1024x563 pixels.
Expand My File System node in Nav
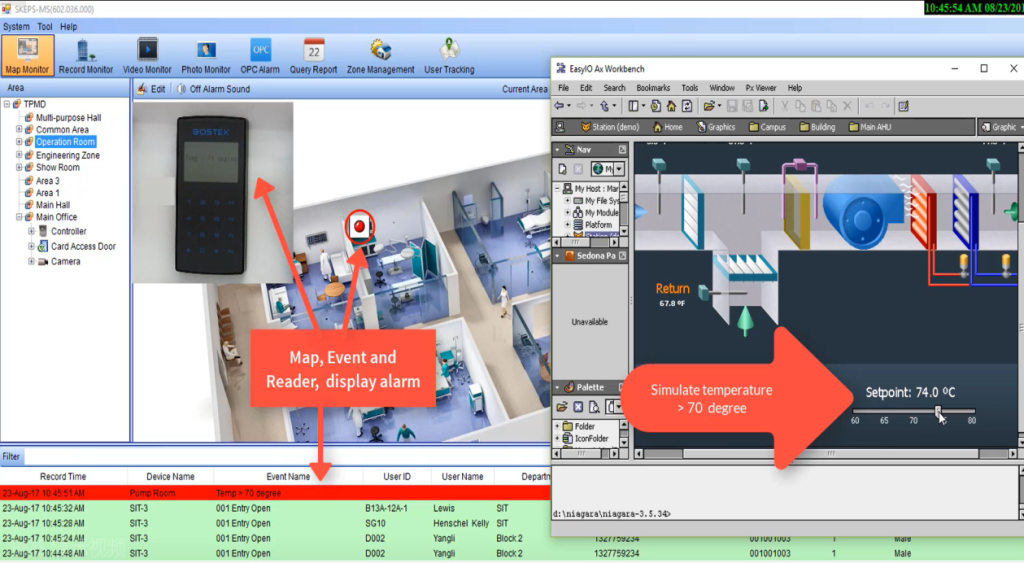pyautogui.click(x=567, y=201)
